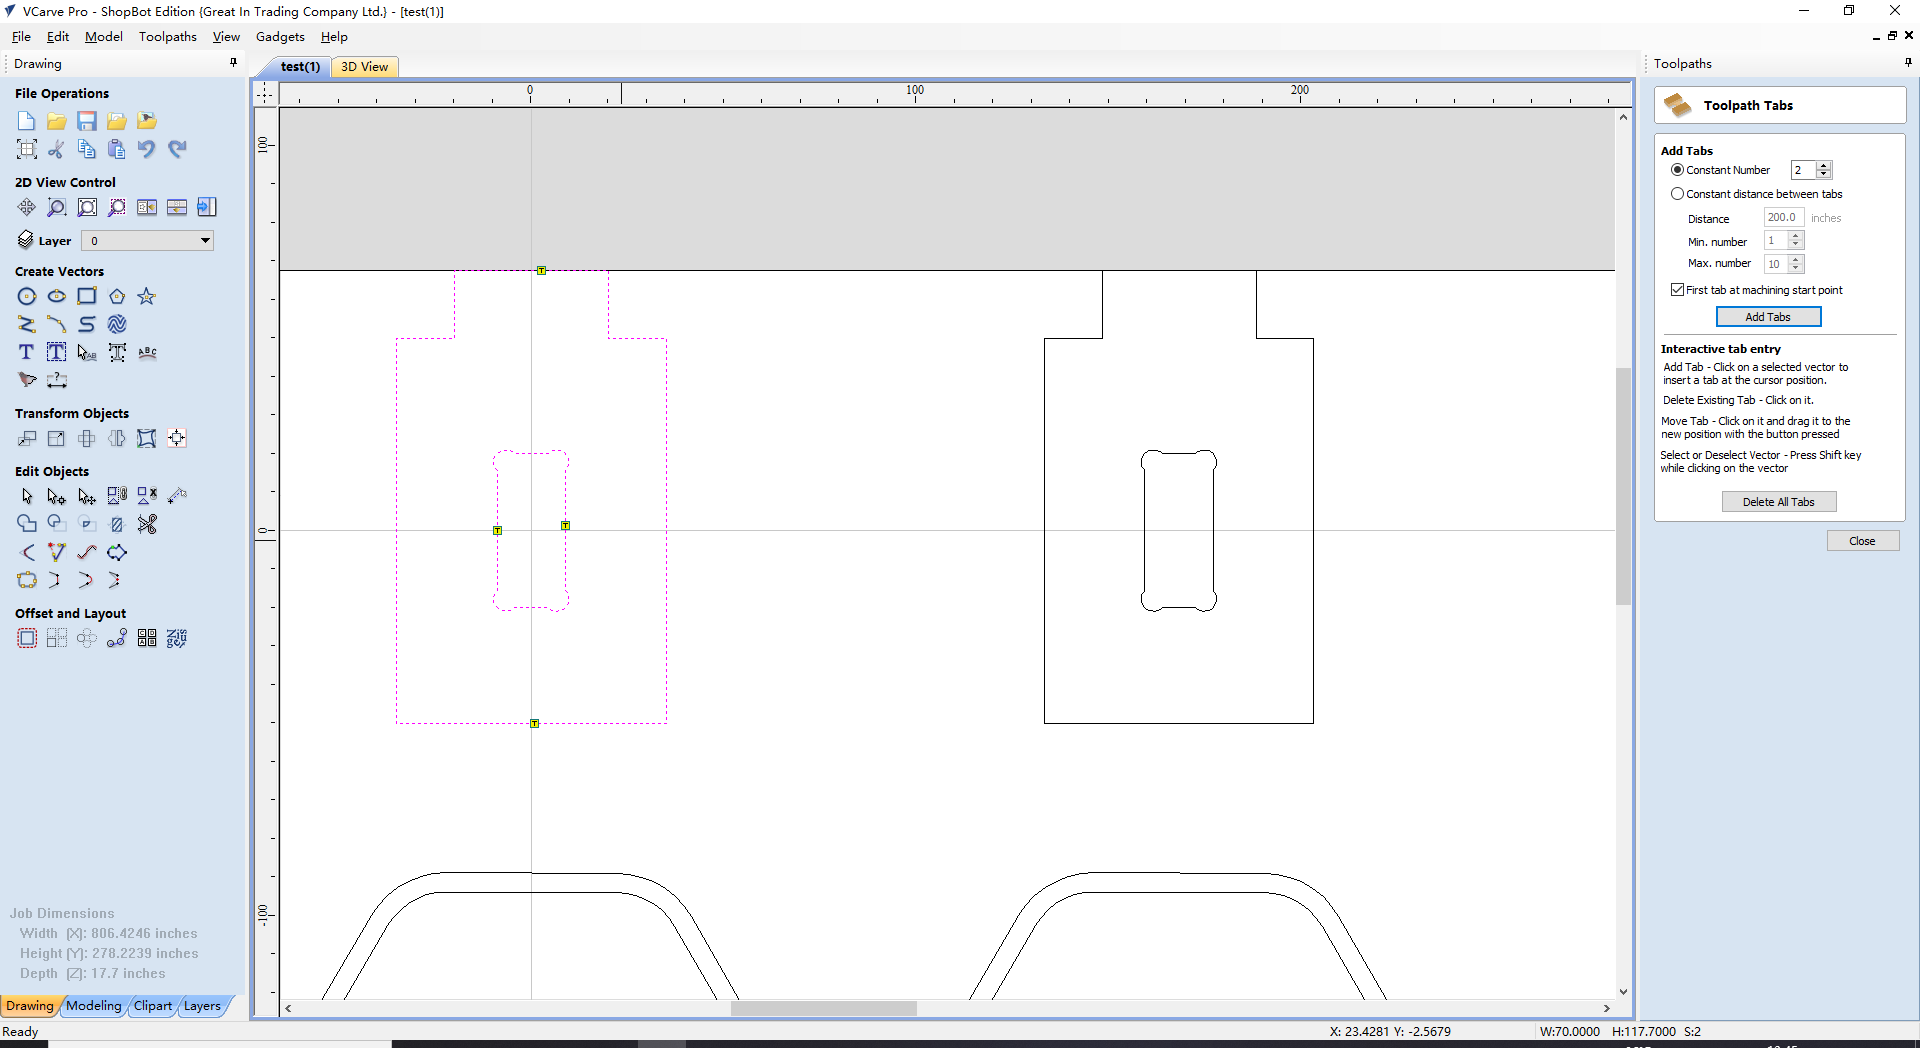Undo the last action
The width and height of the screenshot is (1920, 1048).
click(147, 149)
